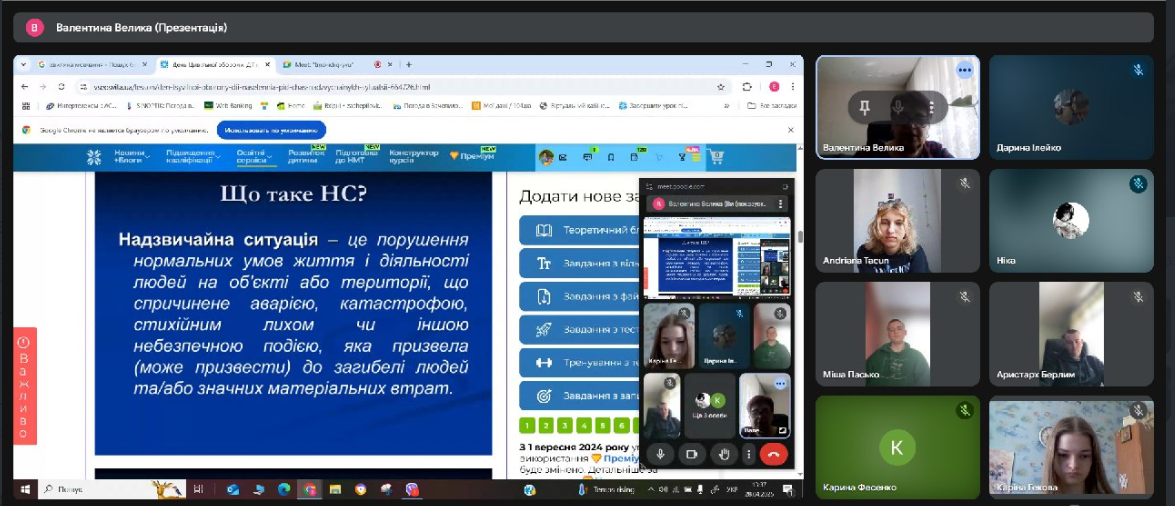Open the three-dot menu in Meet mini window header

click(x=781, y=203)
